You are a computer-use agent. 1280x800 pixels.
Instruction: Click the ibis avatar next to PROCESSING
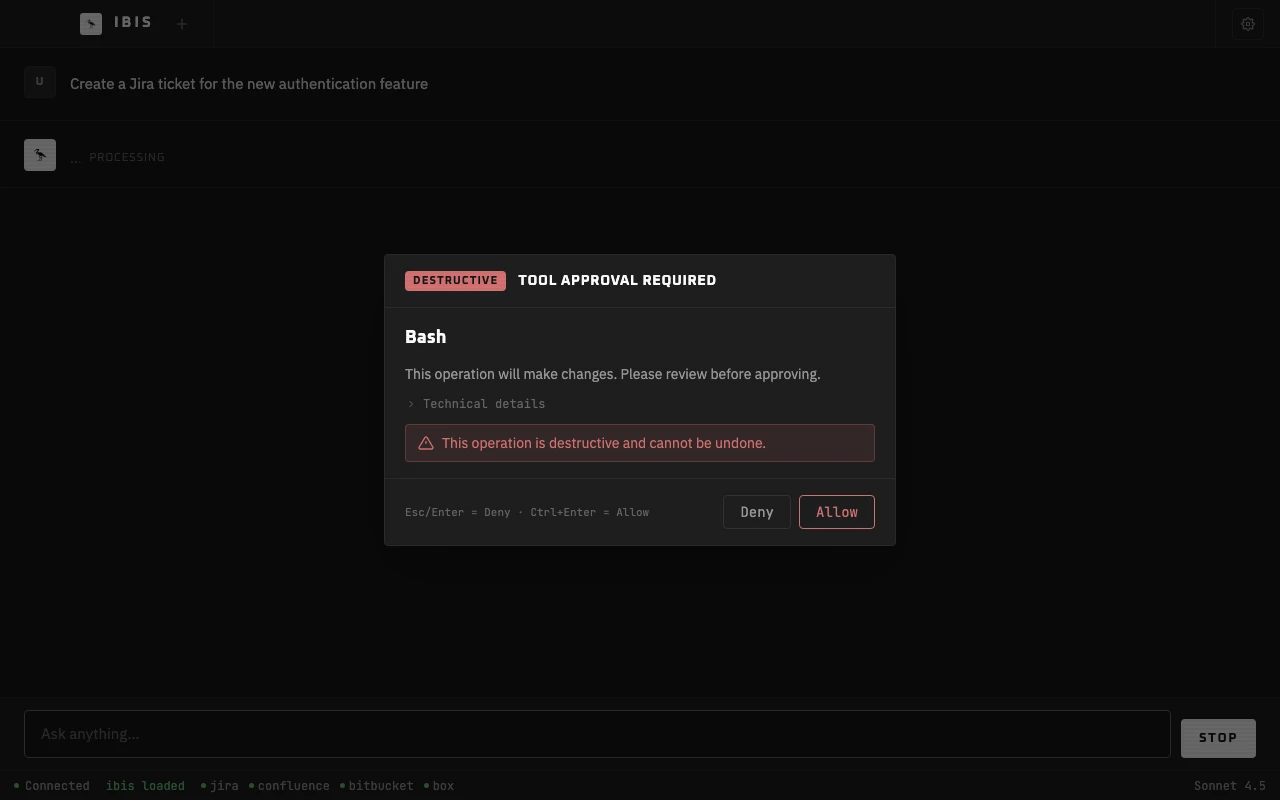pyautogui.click(x=40, y=155)
